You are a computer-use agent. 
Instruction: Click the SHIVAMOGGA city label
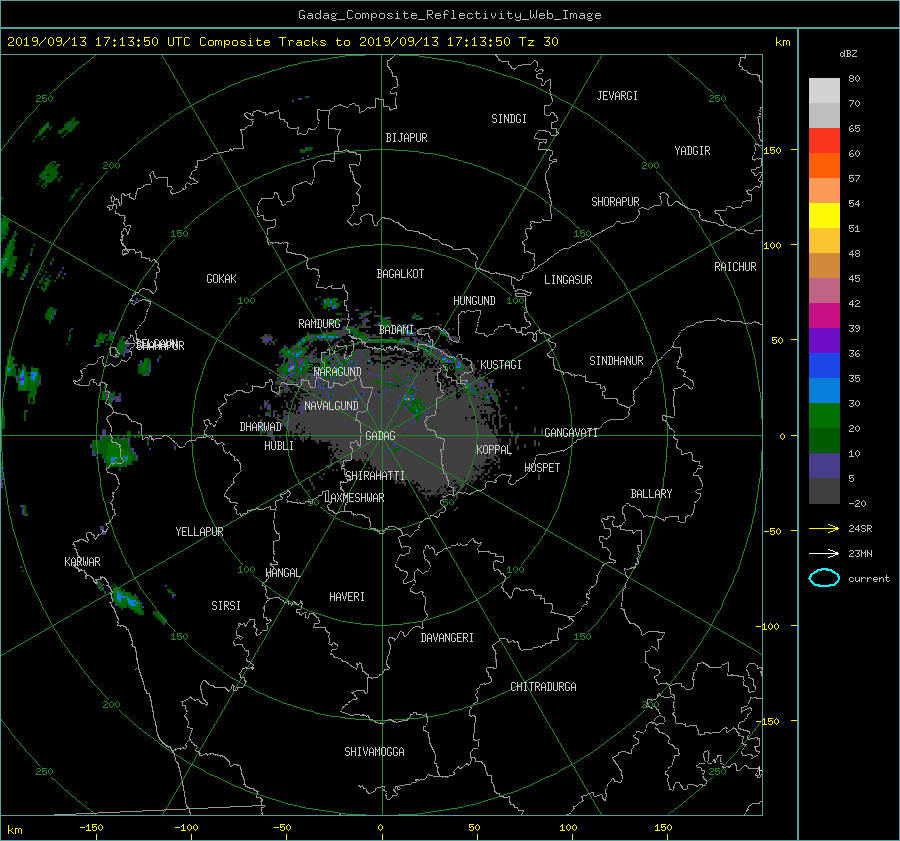(x=374, y=751)
